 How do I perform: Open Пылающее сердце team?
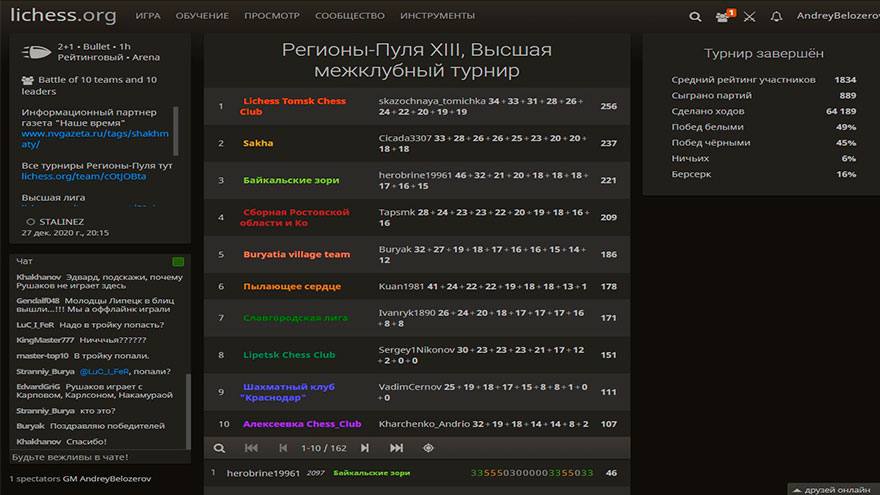(x=292, y=286)
